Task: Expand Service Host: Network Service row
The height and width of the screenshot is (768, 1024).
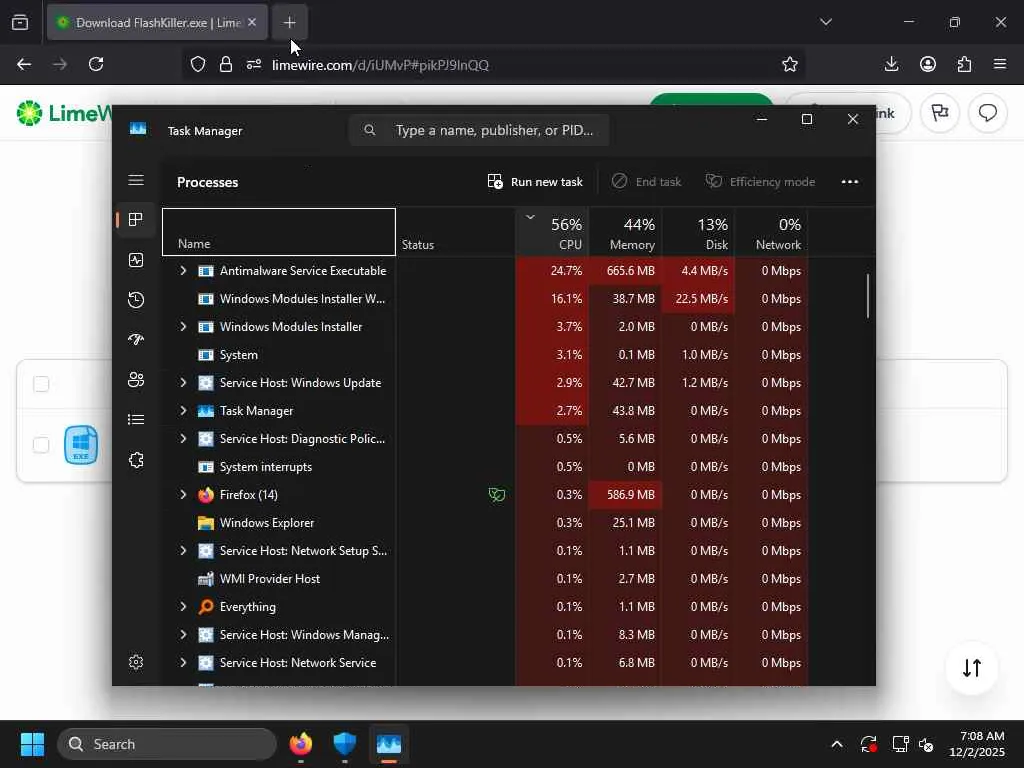Action: 183,663
